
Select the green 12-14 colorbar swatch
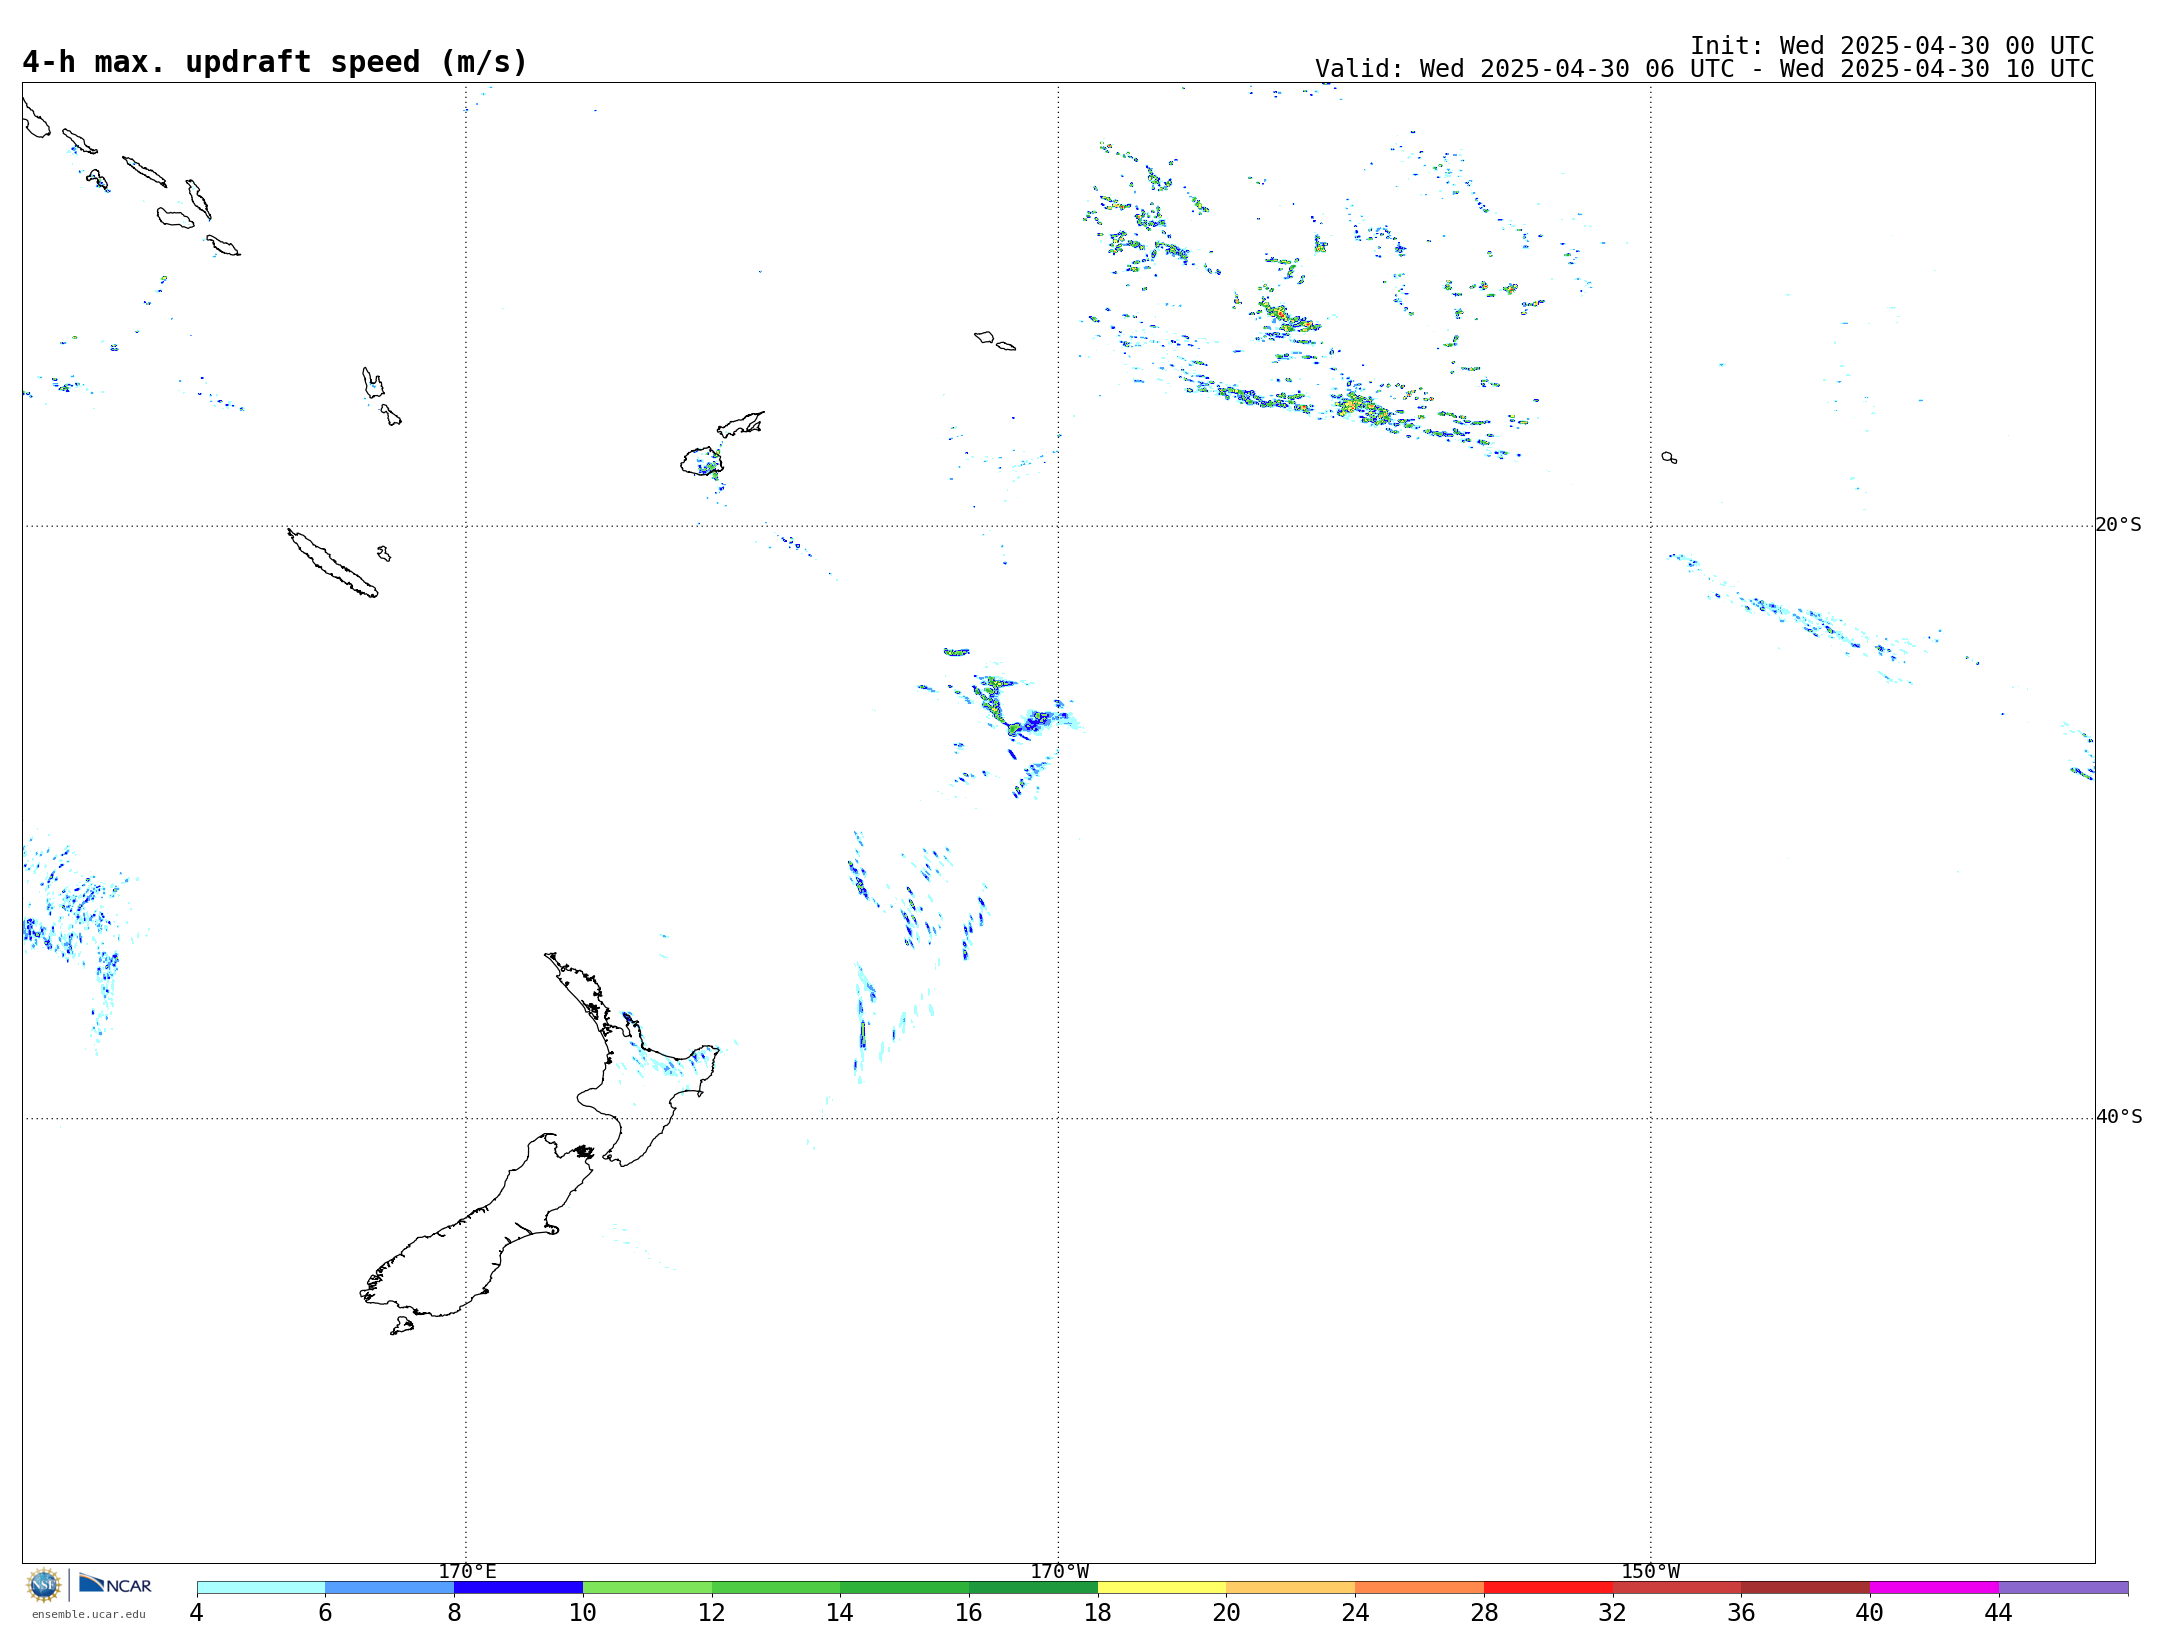776,1588
